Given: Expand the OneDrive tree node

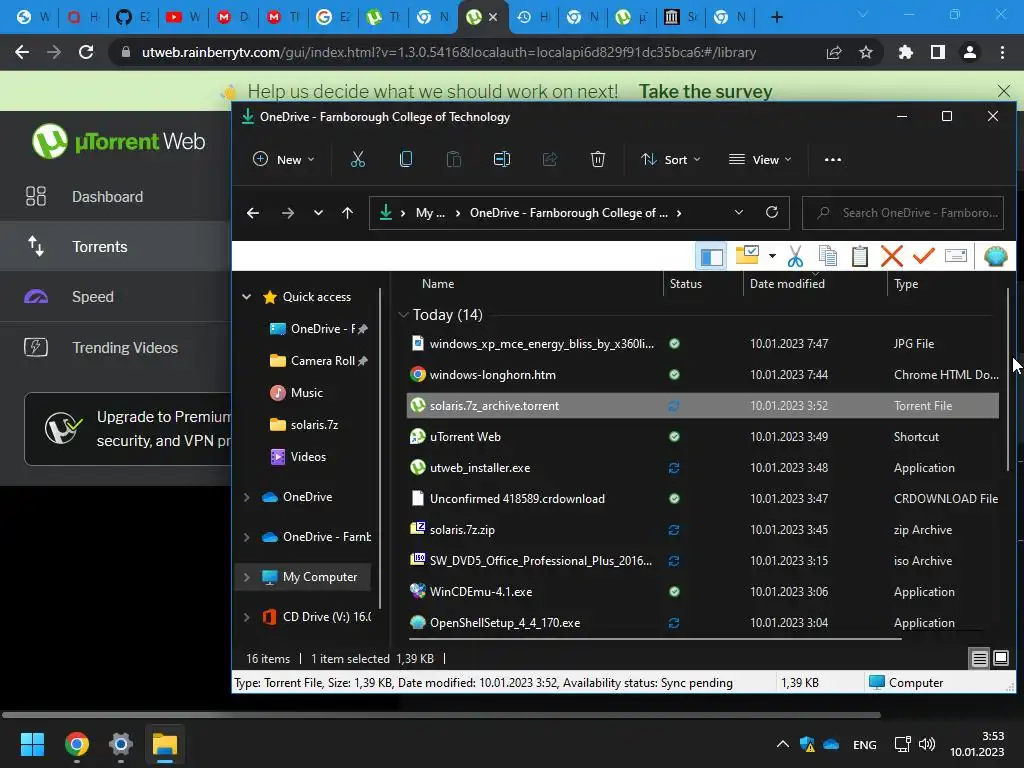Looking at the screenshot, I should pos(246,497).
